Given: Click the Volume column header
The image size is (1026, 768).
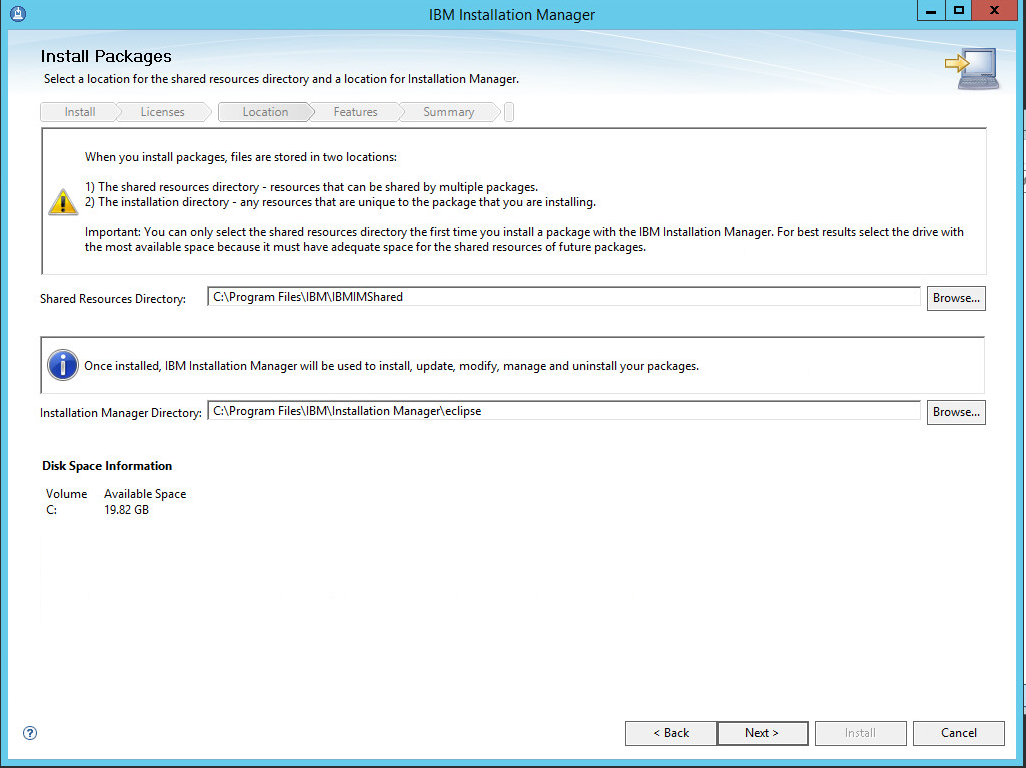Looking at the screenshot, I should point(67,494).
